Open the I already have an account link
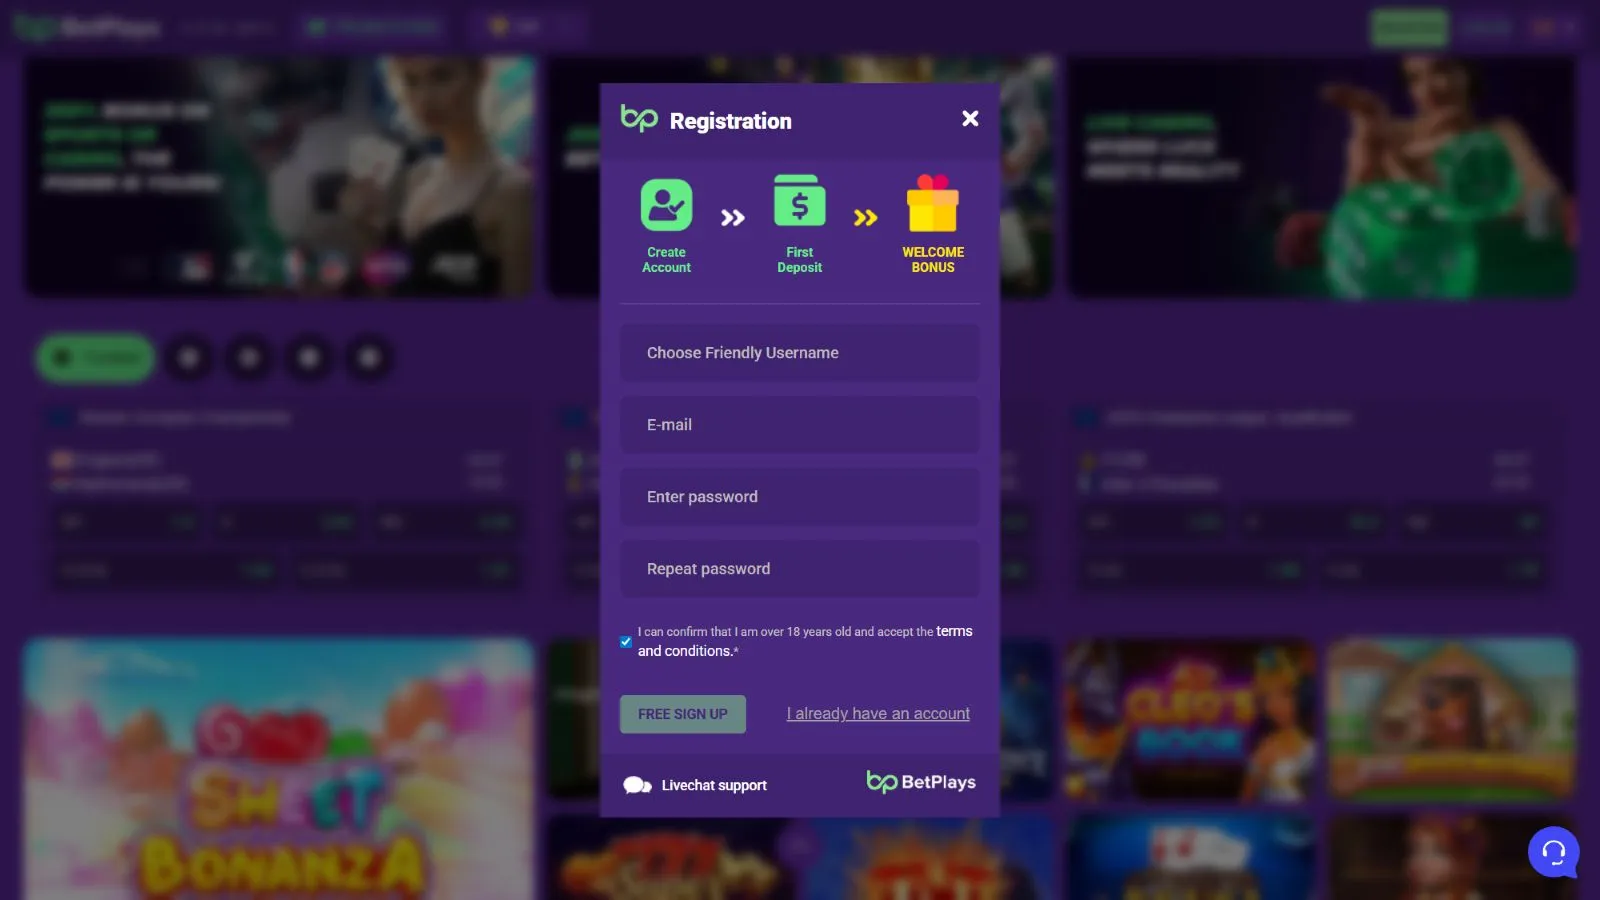The image size is (1600, 900). click(x=878, y=714)
